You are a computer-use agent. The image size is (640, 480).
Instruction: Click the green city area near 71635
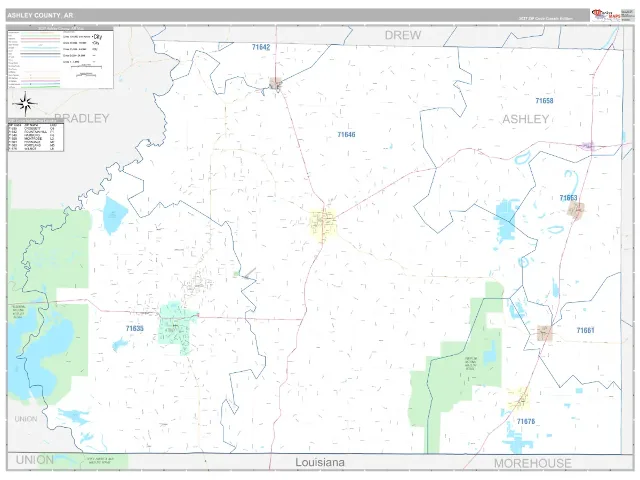coord(175,329)
